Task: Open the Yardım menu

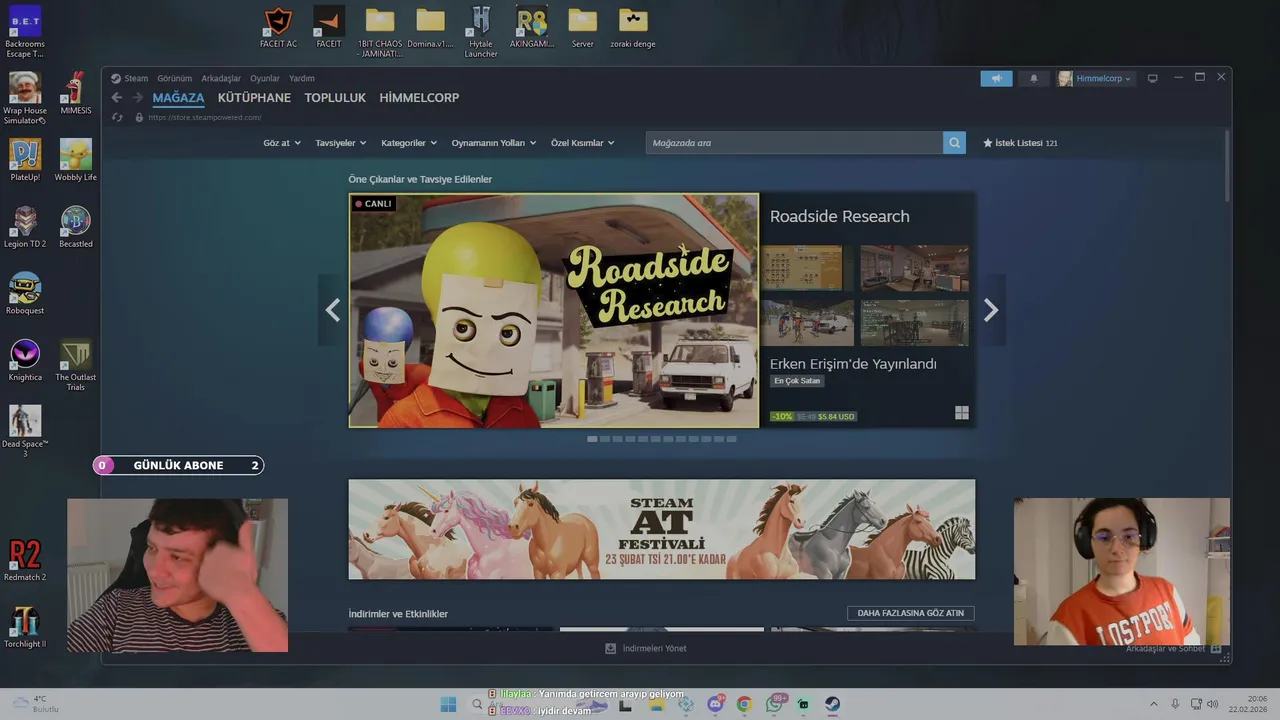Action: 302,78
